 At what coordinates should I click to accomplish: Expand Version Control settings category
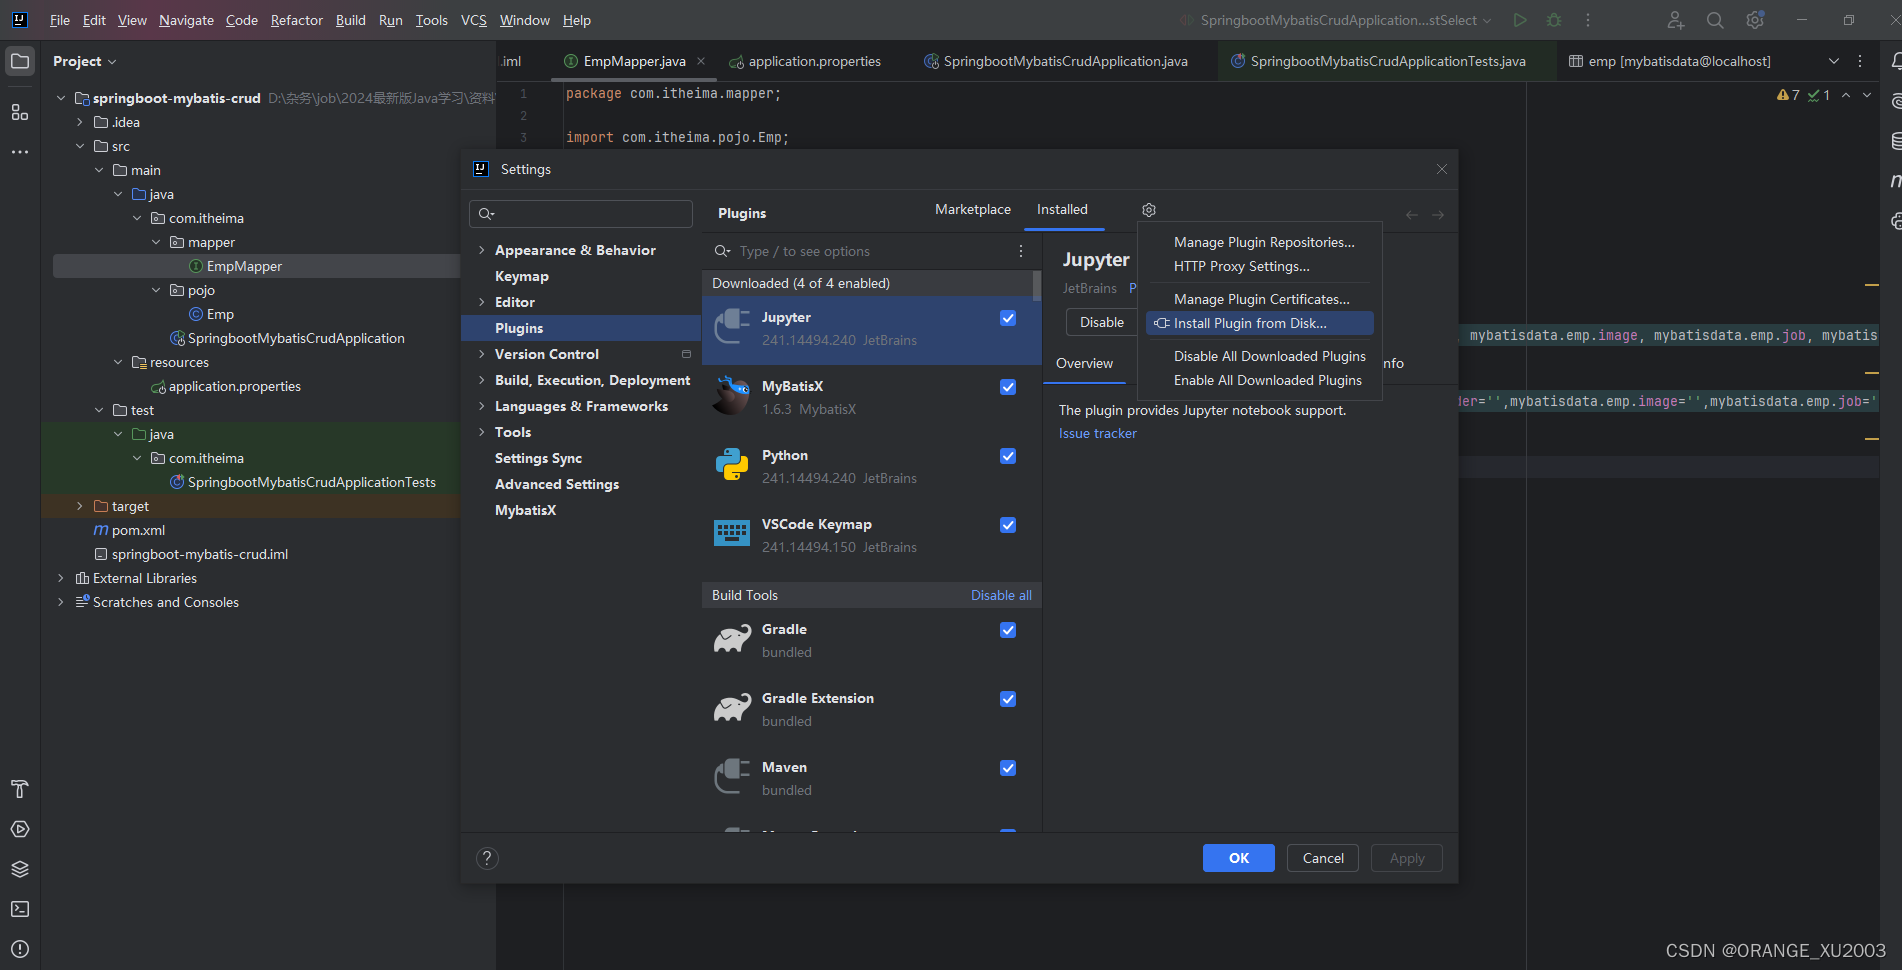point(481,354)
